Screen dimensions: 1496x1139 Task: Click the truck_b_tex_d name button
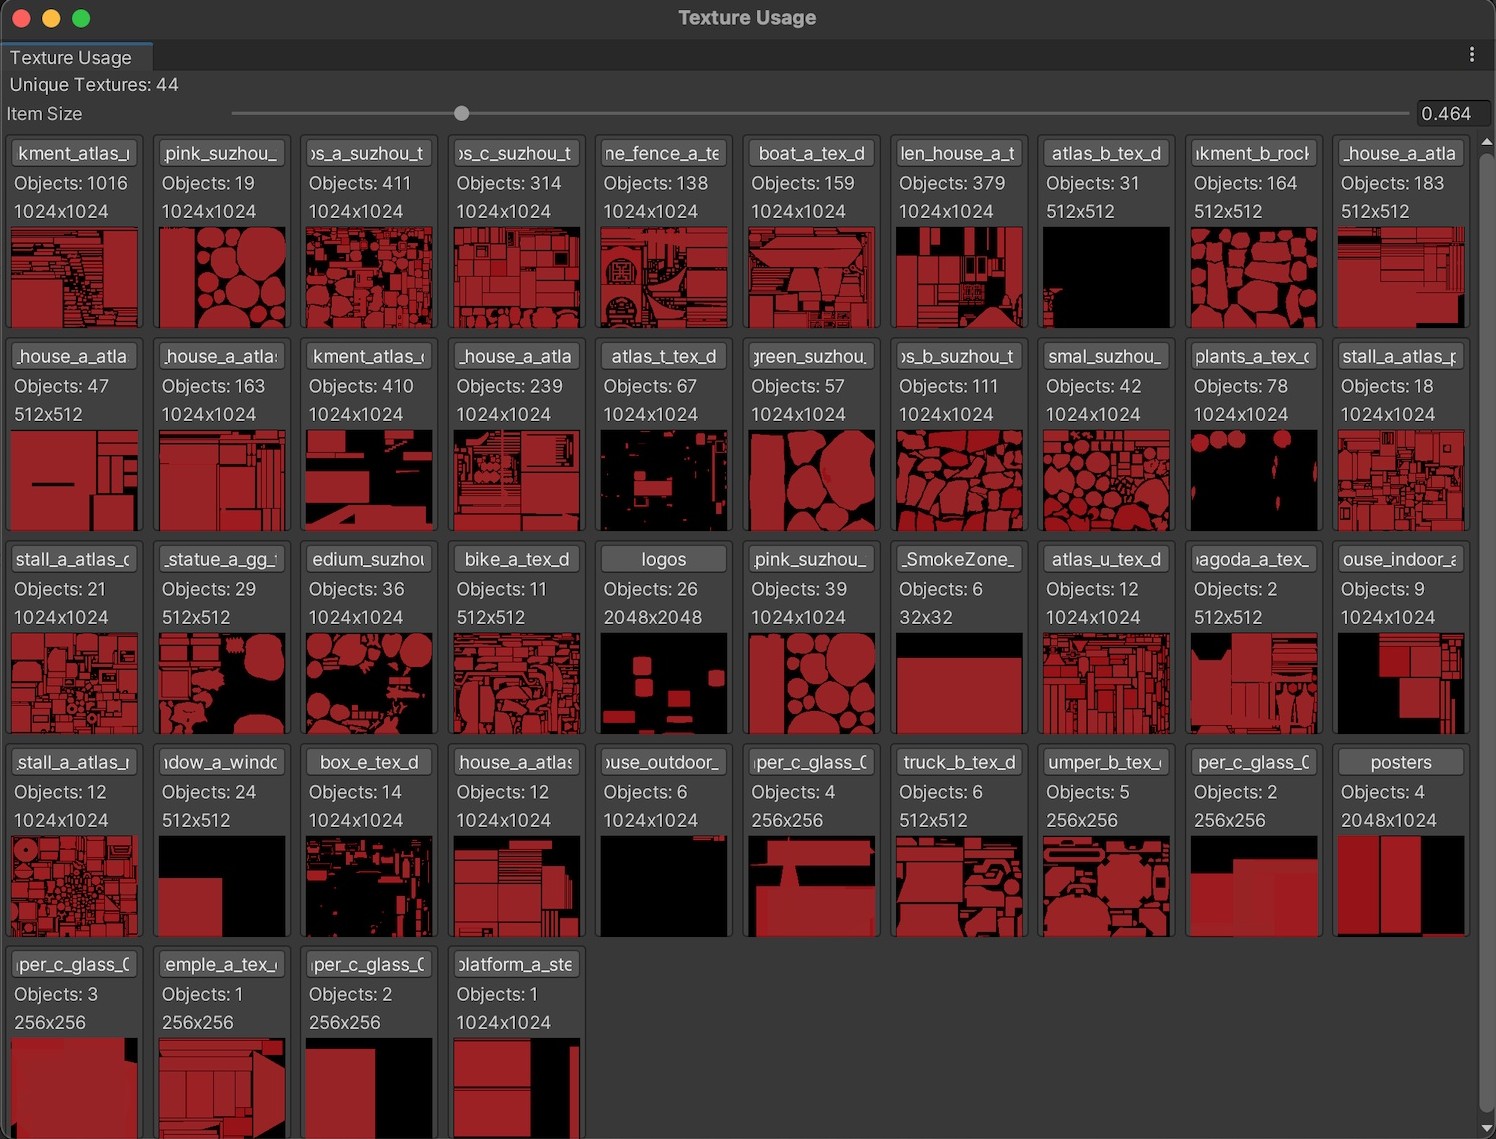point(958,763)
